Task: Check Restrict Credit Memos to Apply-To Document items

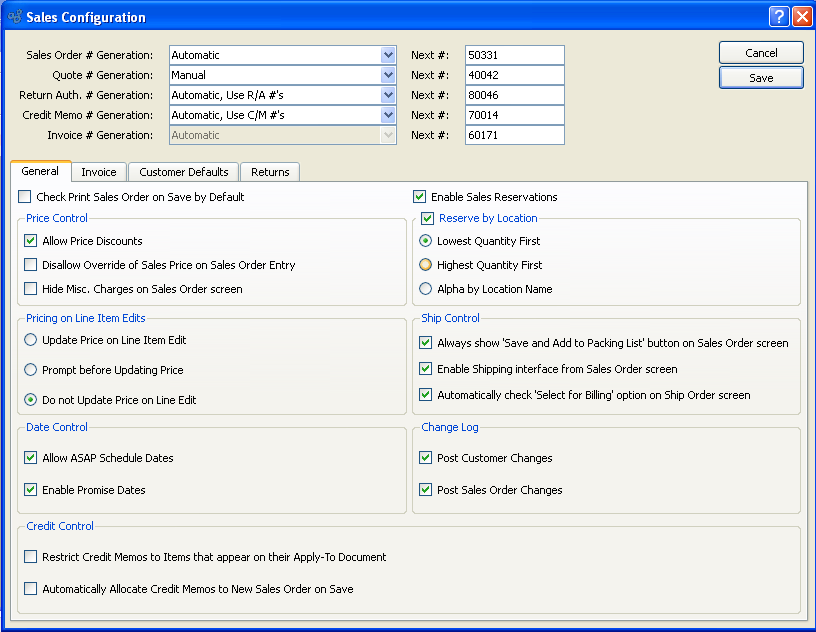Action: pos(31,557)
